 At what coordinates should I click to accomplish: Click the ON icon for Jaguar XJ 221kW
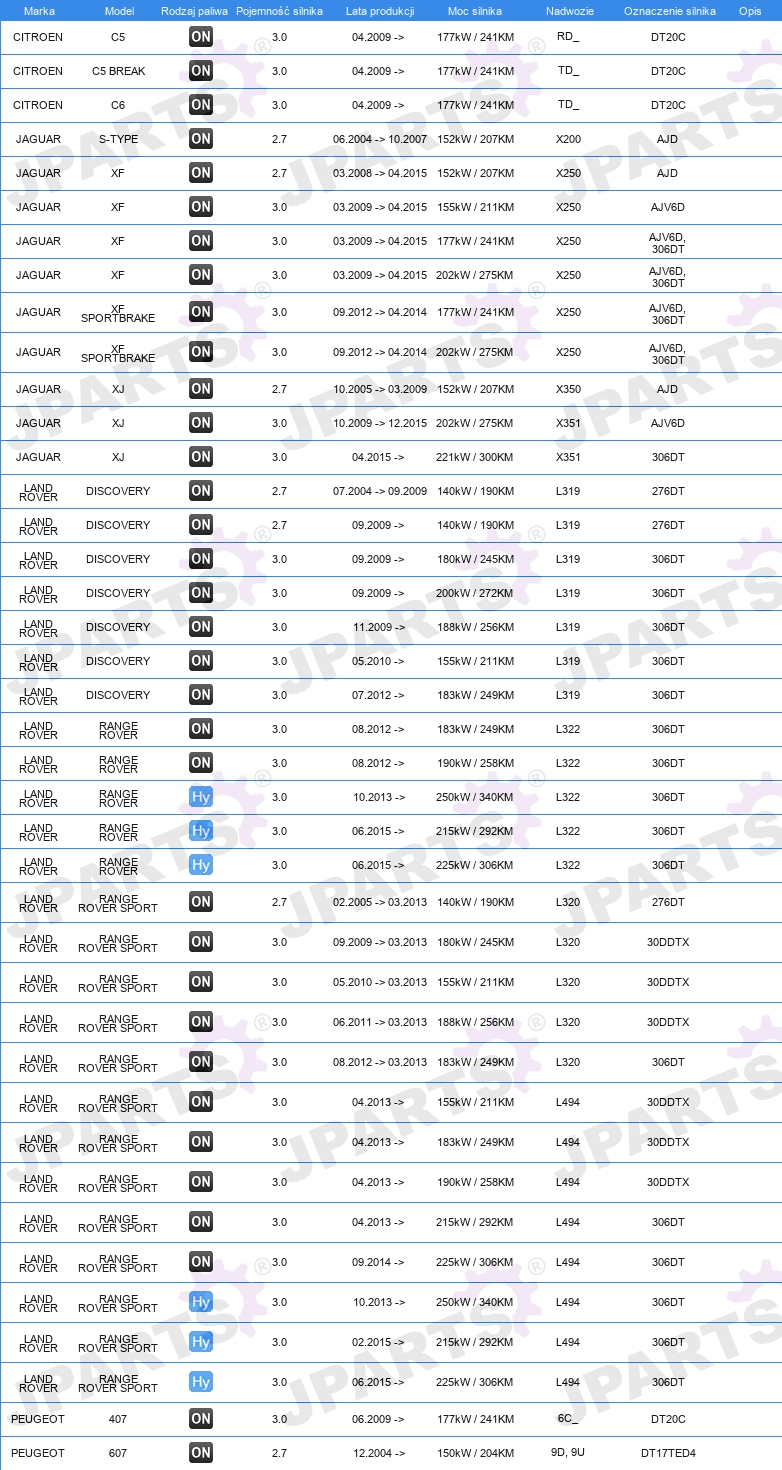pyautogui.click(x=201, y=457)
